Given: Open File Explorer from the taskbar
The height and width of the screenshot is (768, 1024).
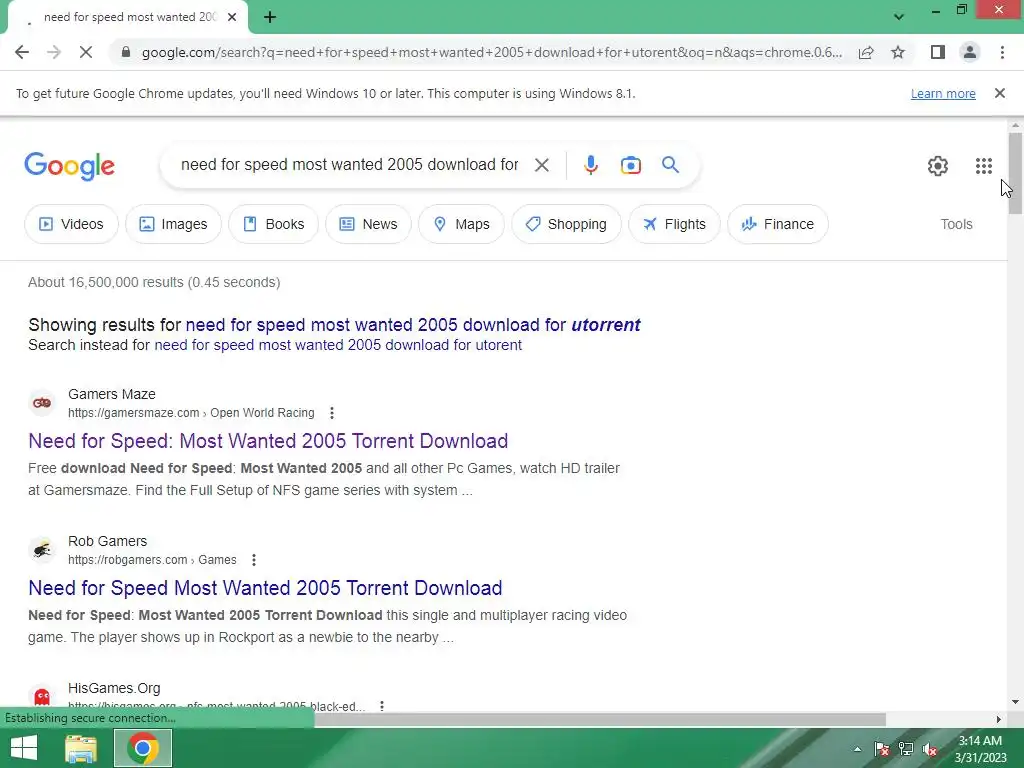Looking at the screenshot, I should [x=81, y=748].
